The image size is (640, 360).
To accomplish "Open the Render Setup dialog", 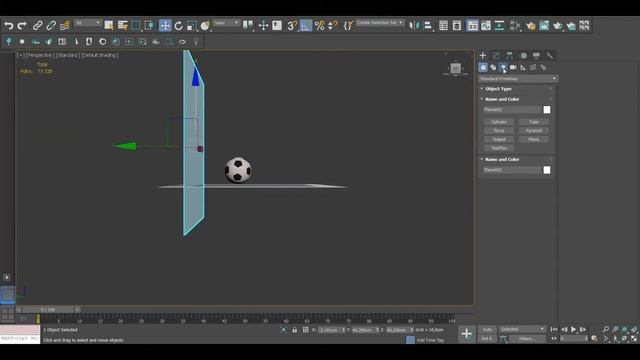I will click(531, 26).
